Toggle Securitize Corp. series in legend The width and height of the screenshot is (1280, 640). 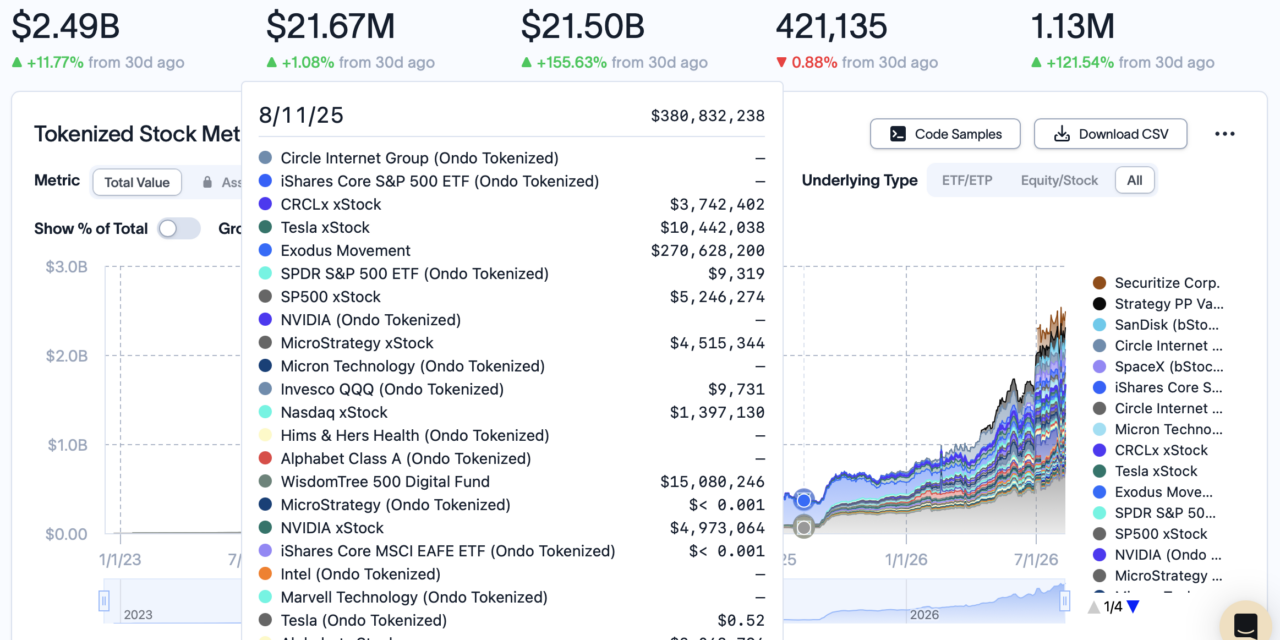pos(1156,283)
